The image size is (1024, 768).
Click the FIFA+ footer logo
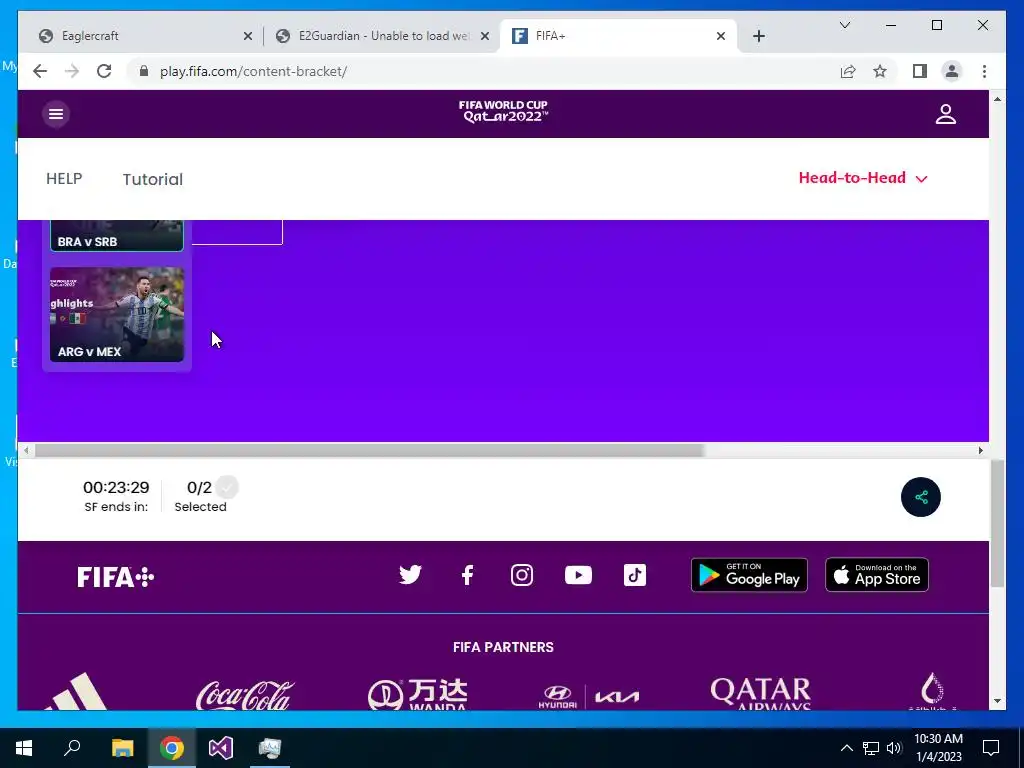pos(116,577)
